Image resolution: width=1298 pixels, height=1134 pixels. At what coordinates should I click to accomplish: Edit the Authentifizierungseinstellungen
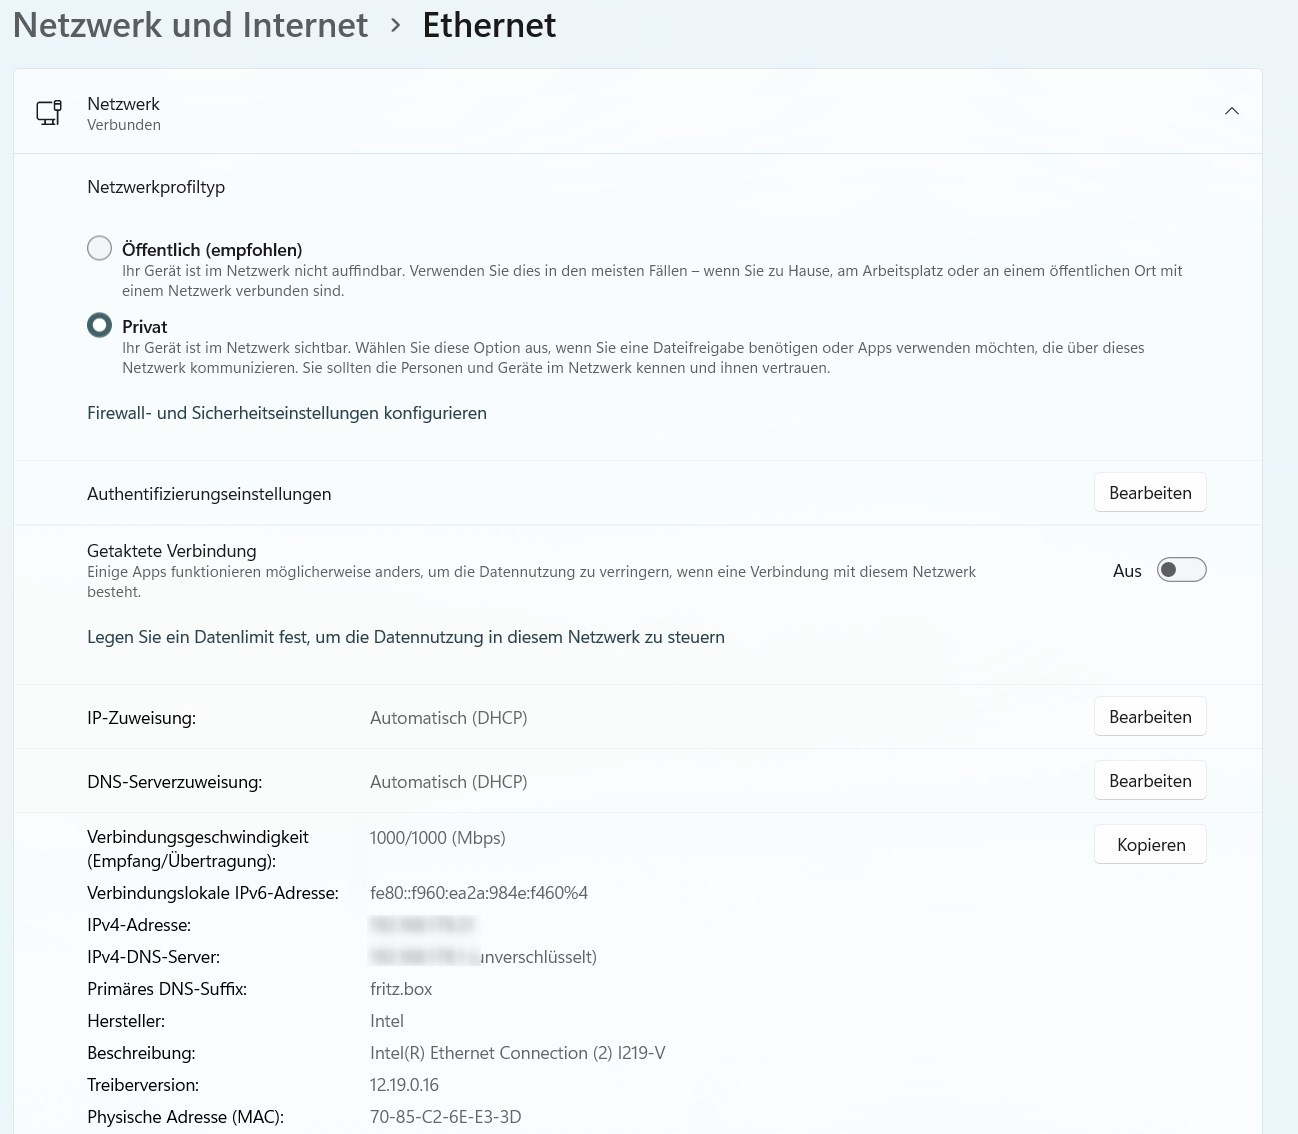1150,493
